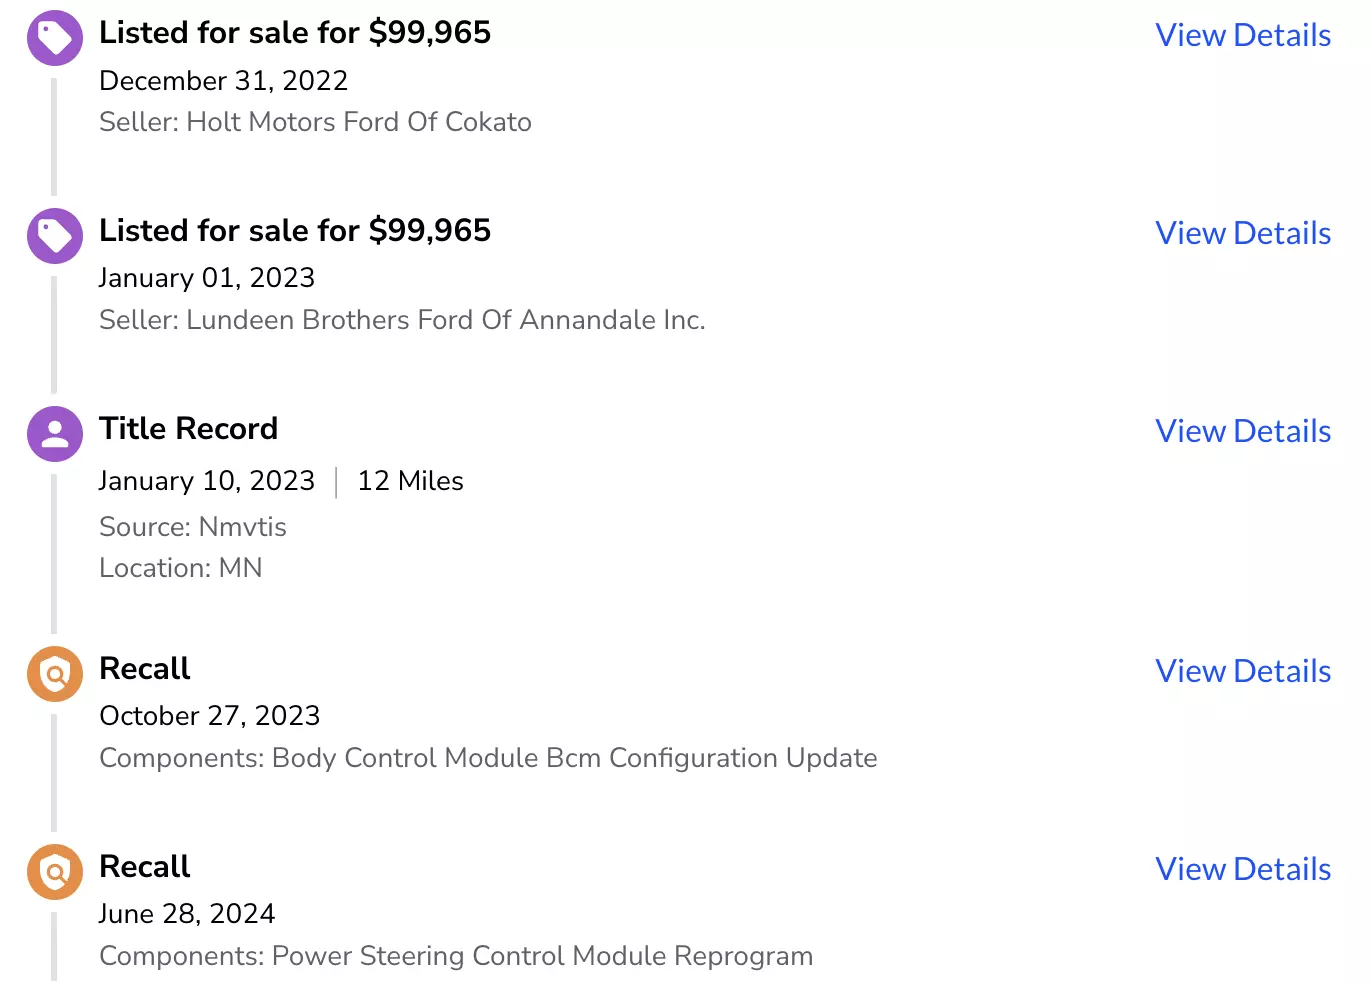Click the Seller: Holt Motors Ford Of Cokato text

click(x=315, y=122)
